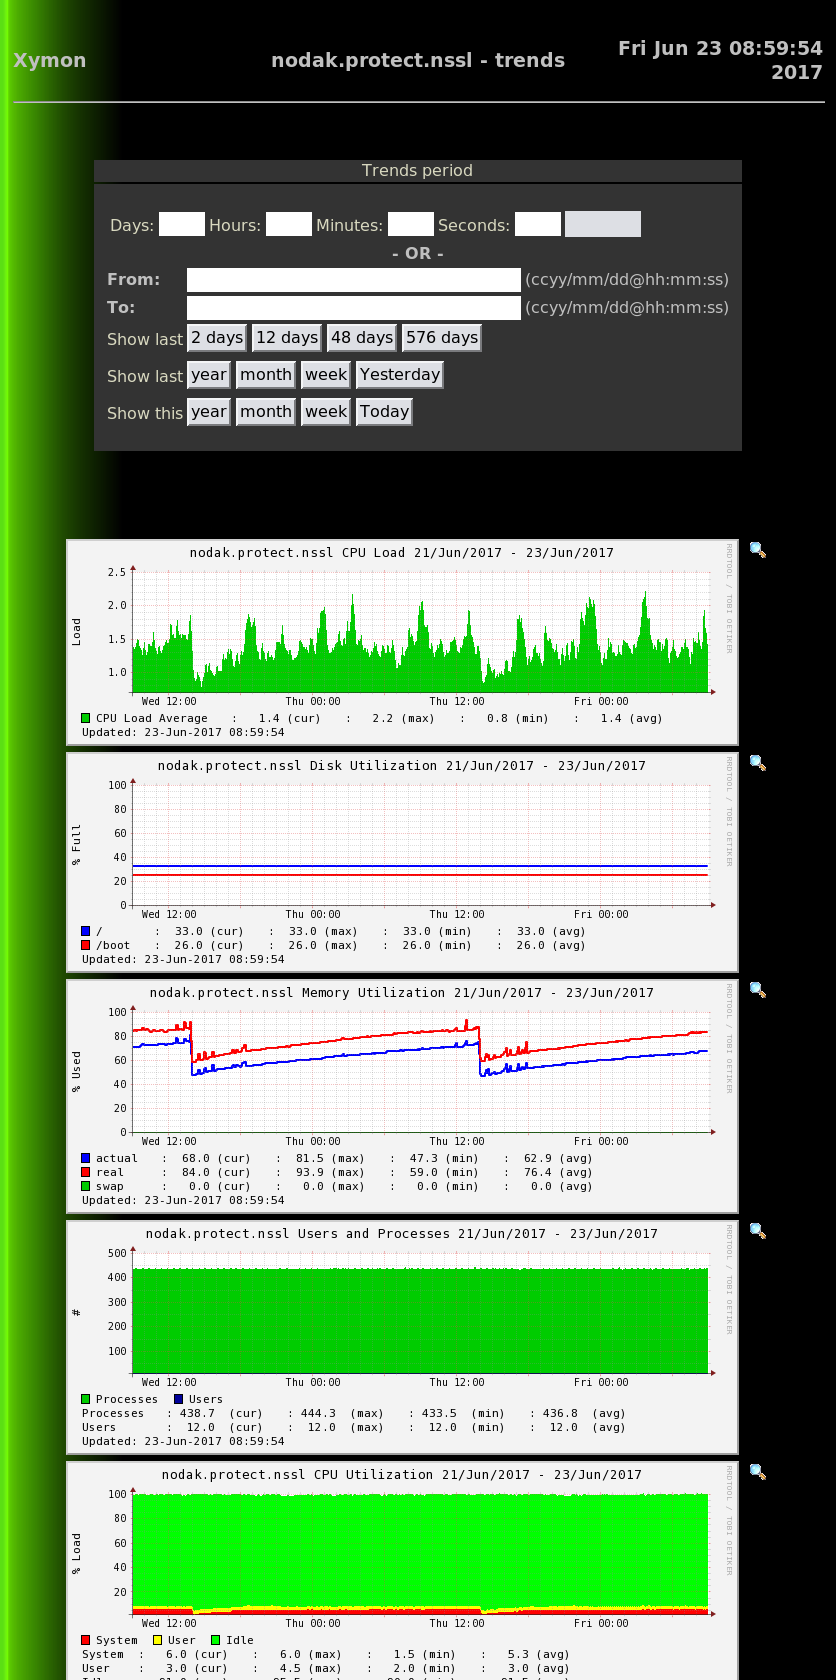
Task: Click the Seconds input field
Action: pos(538,224)
